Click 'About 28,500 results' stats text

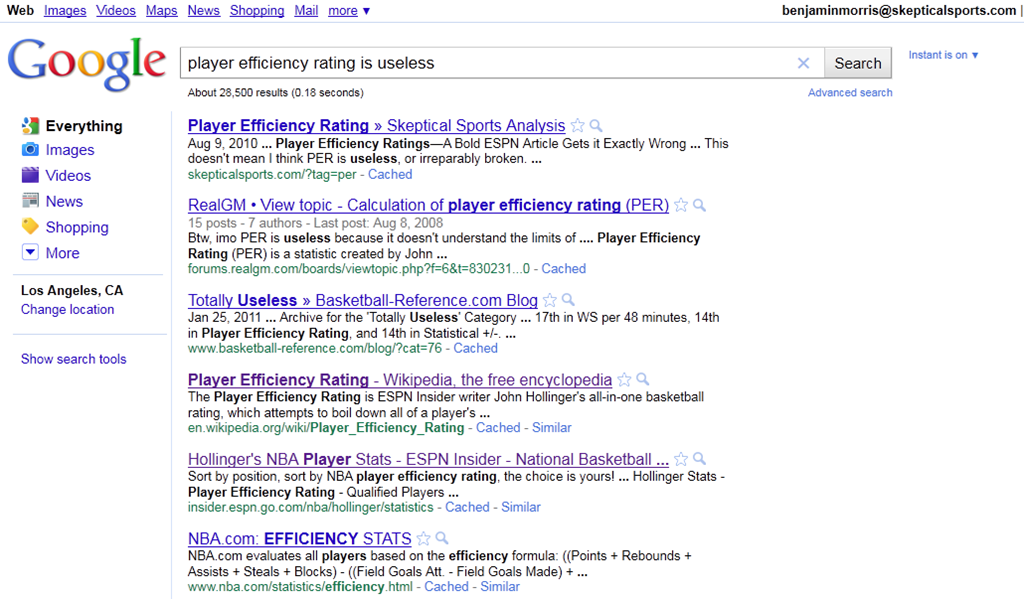click(x=276, y=93)
